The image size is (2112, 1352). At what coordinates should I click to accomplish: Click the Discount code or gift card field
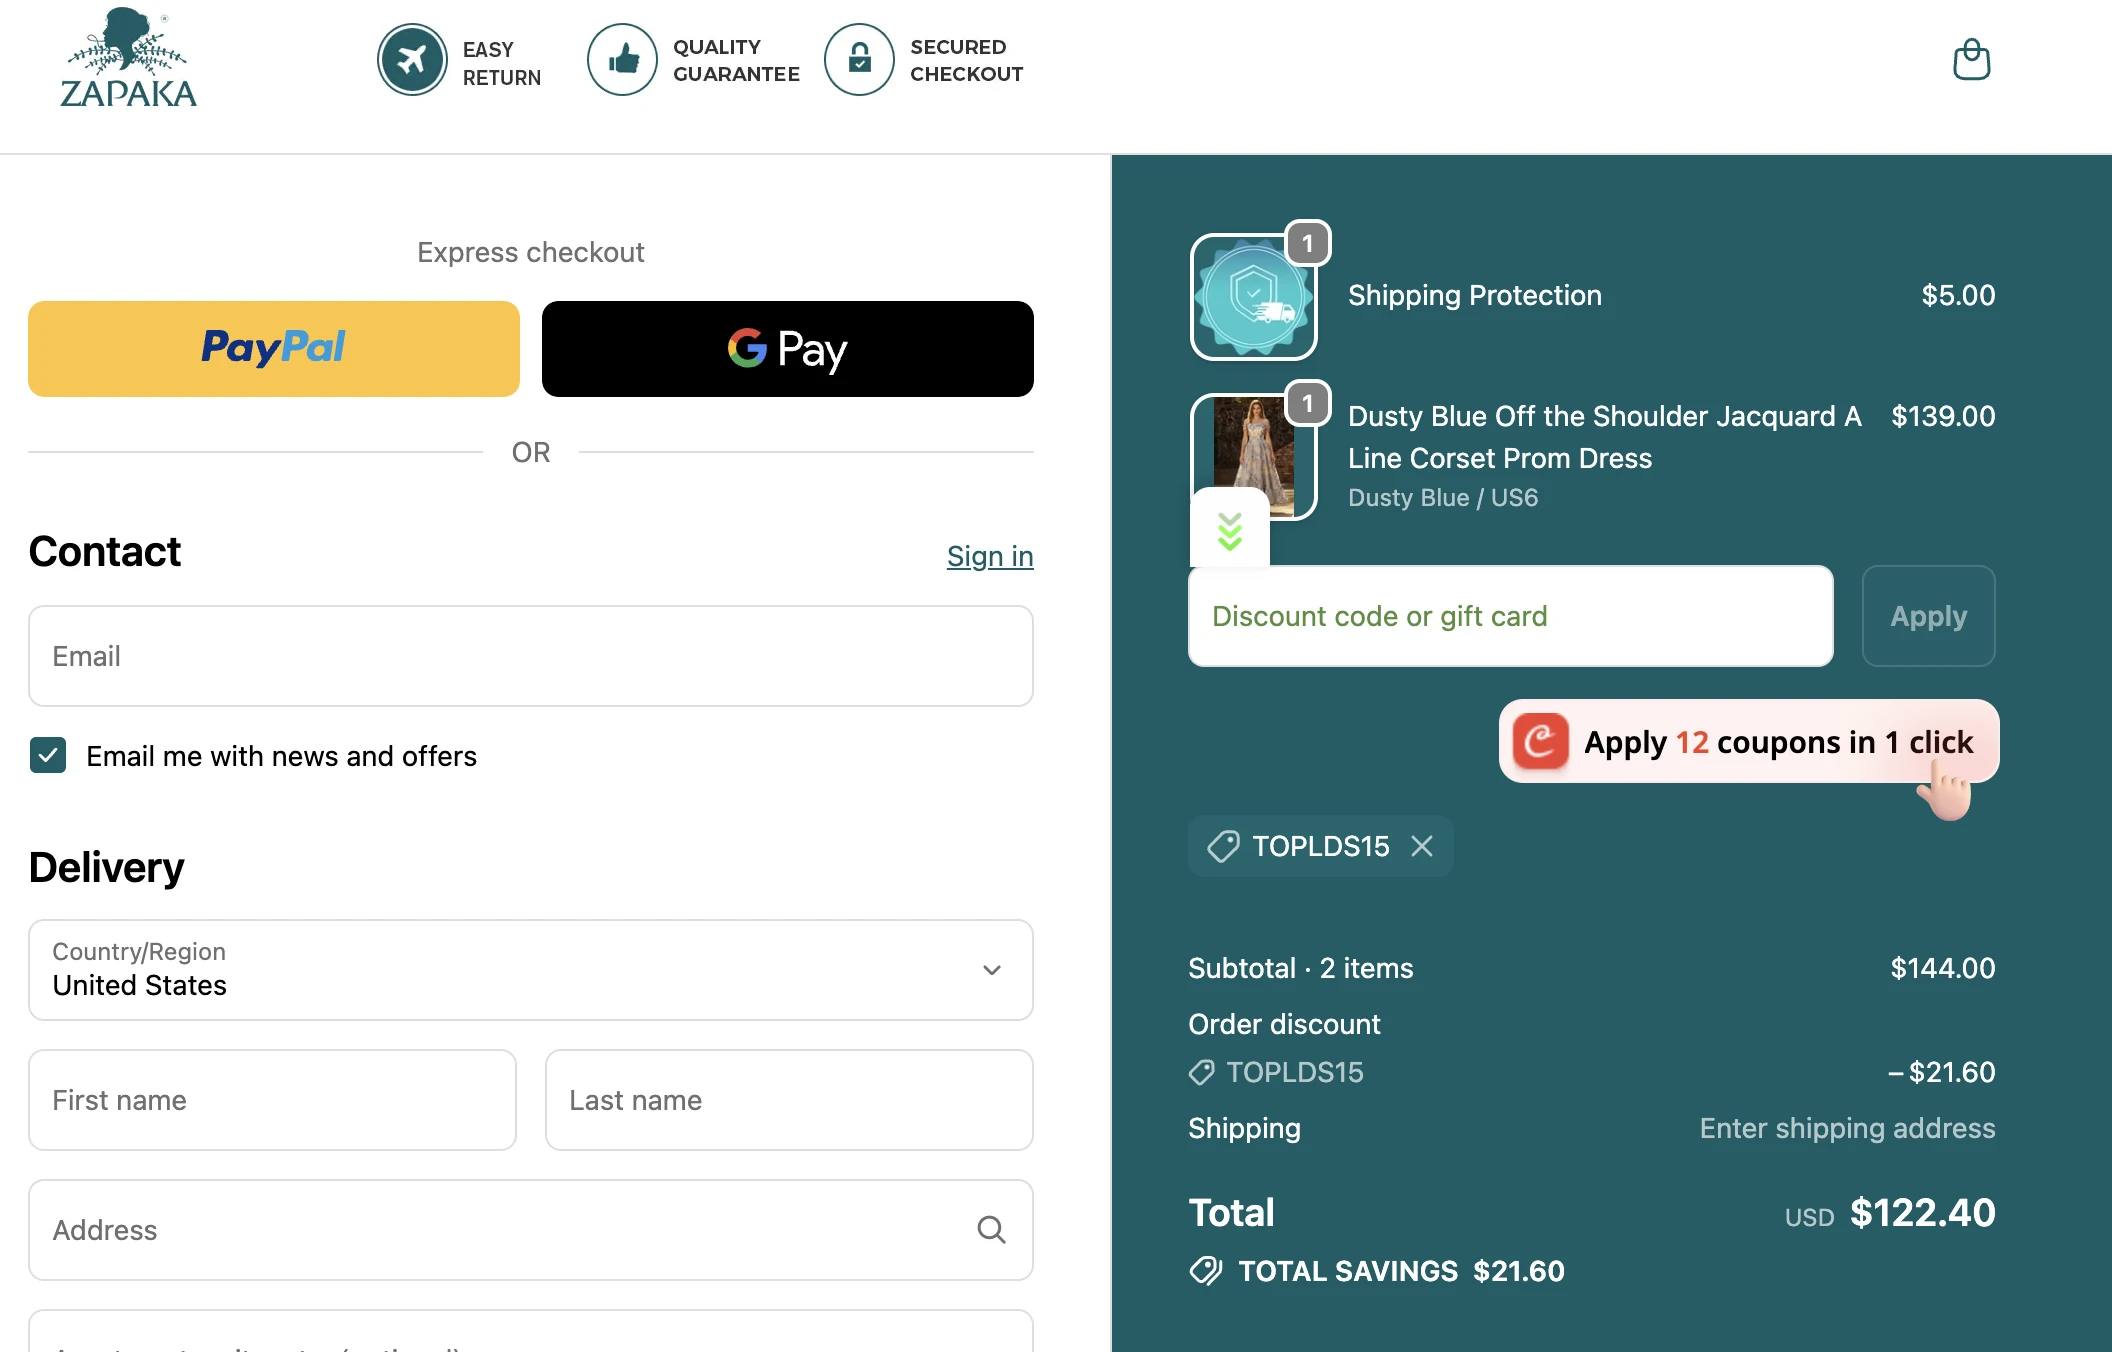[1511, 616]
